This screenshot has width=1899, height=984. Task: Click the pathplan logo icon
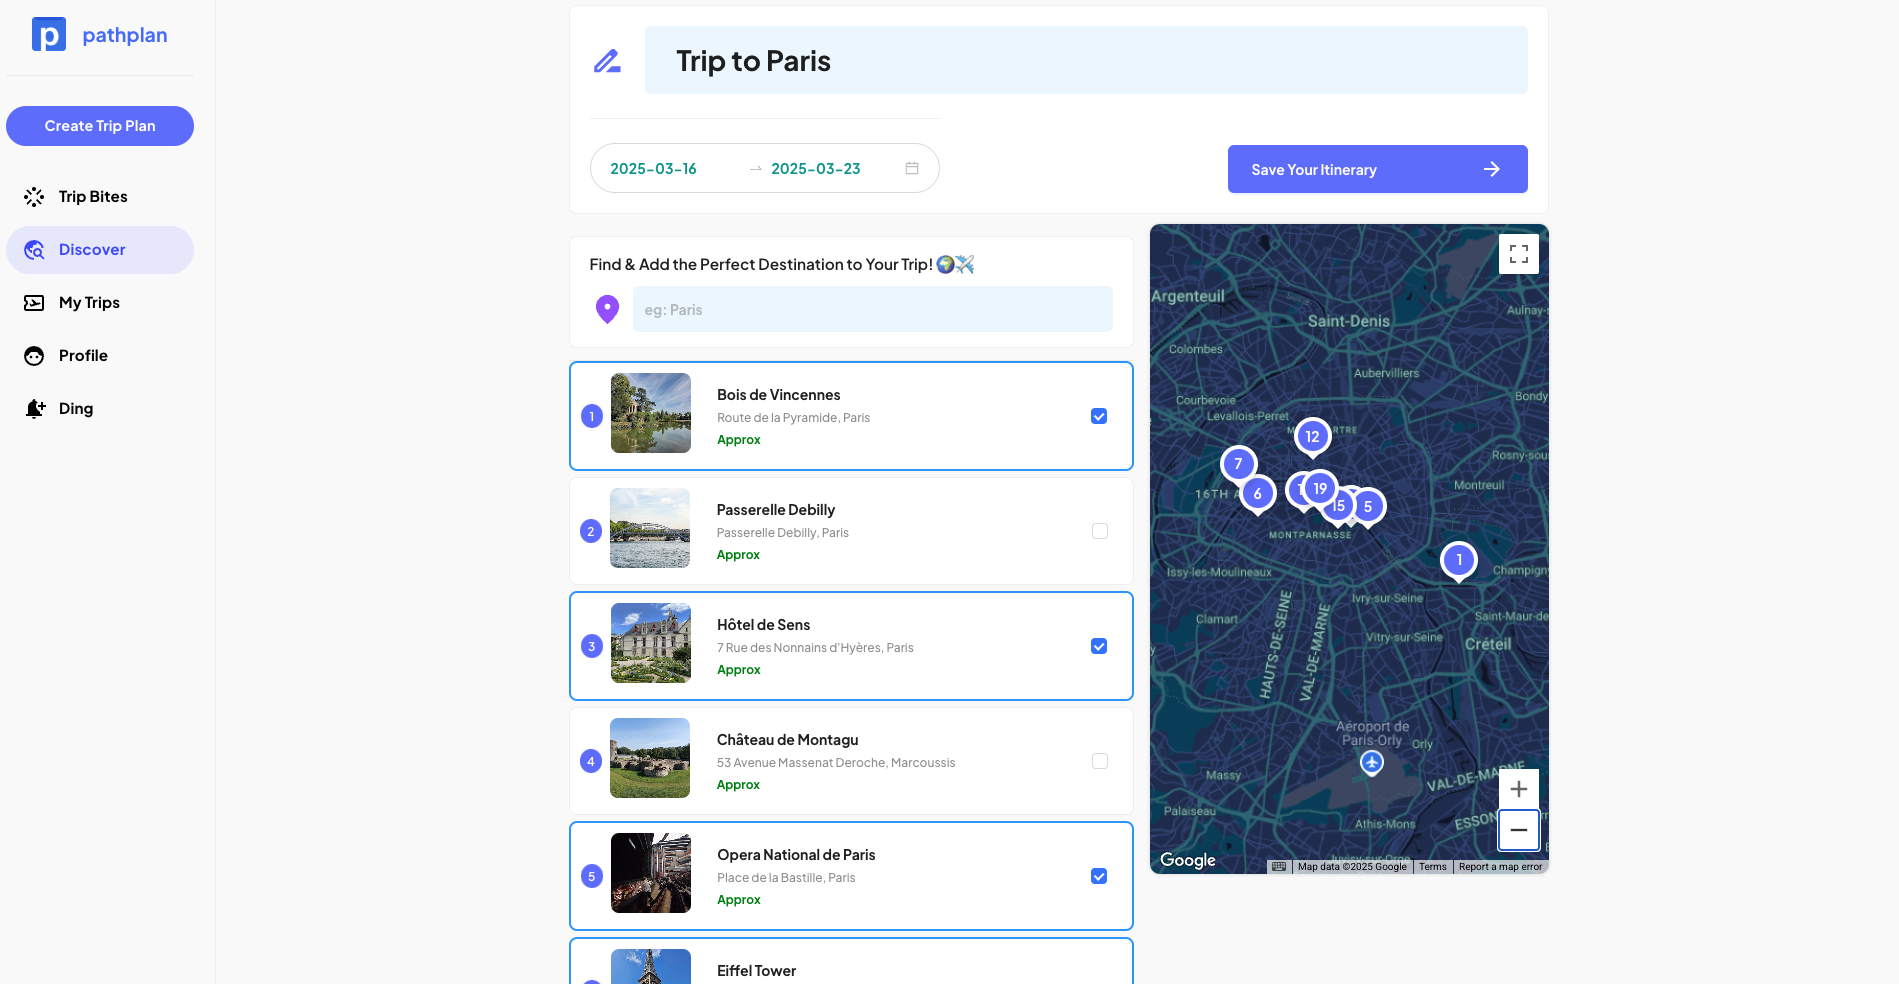click(49, 34)
